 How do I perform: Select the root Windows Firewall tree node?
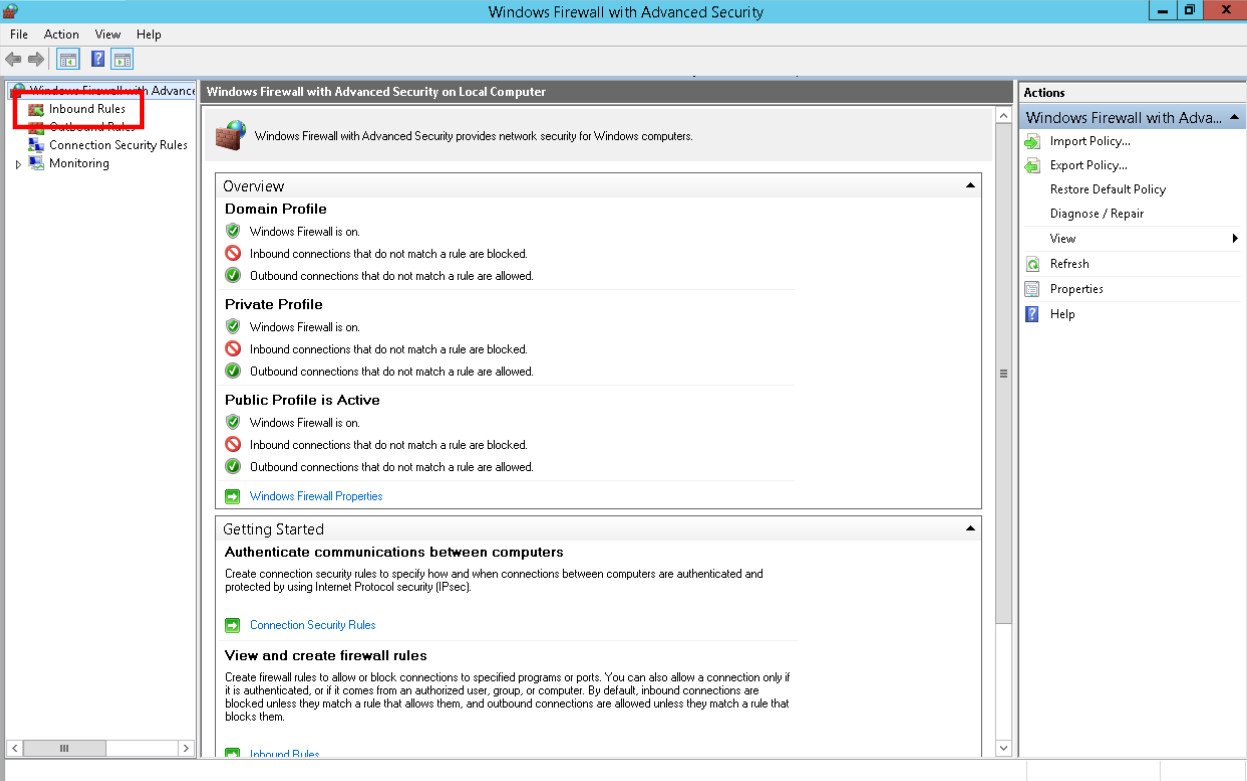point(112,91)
